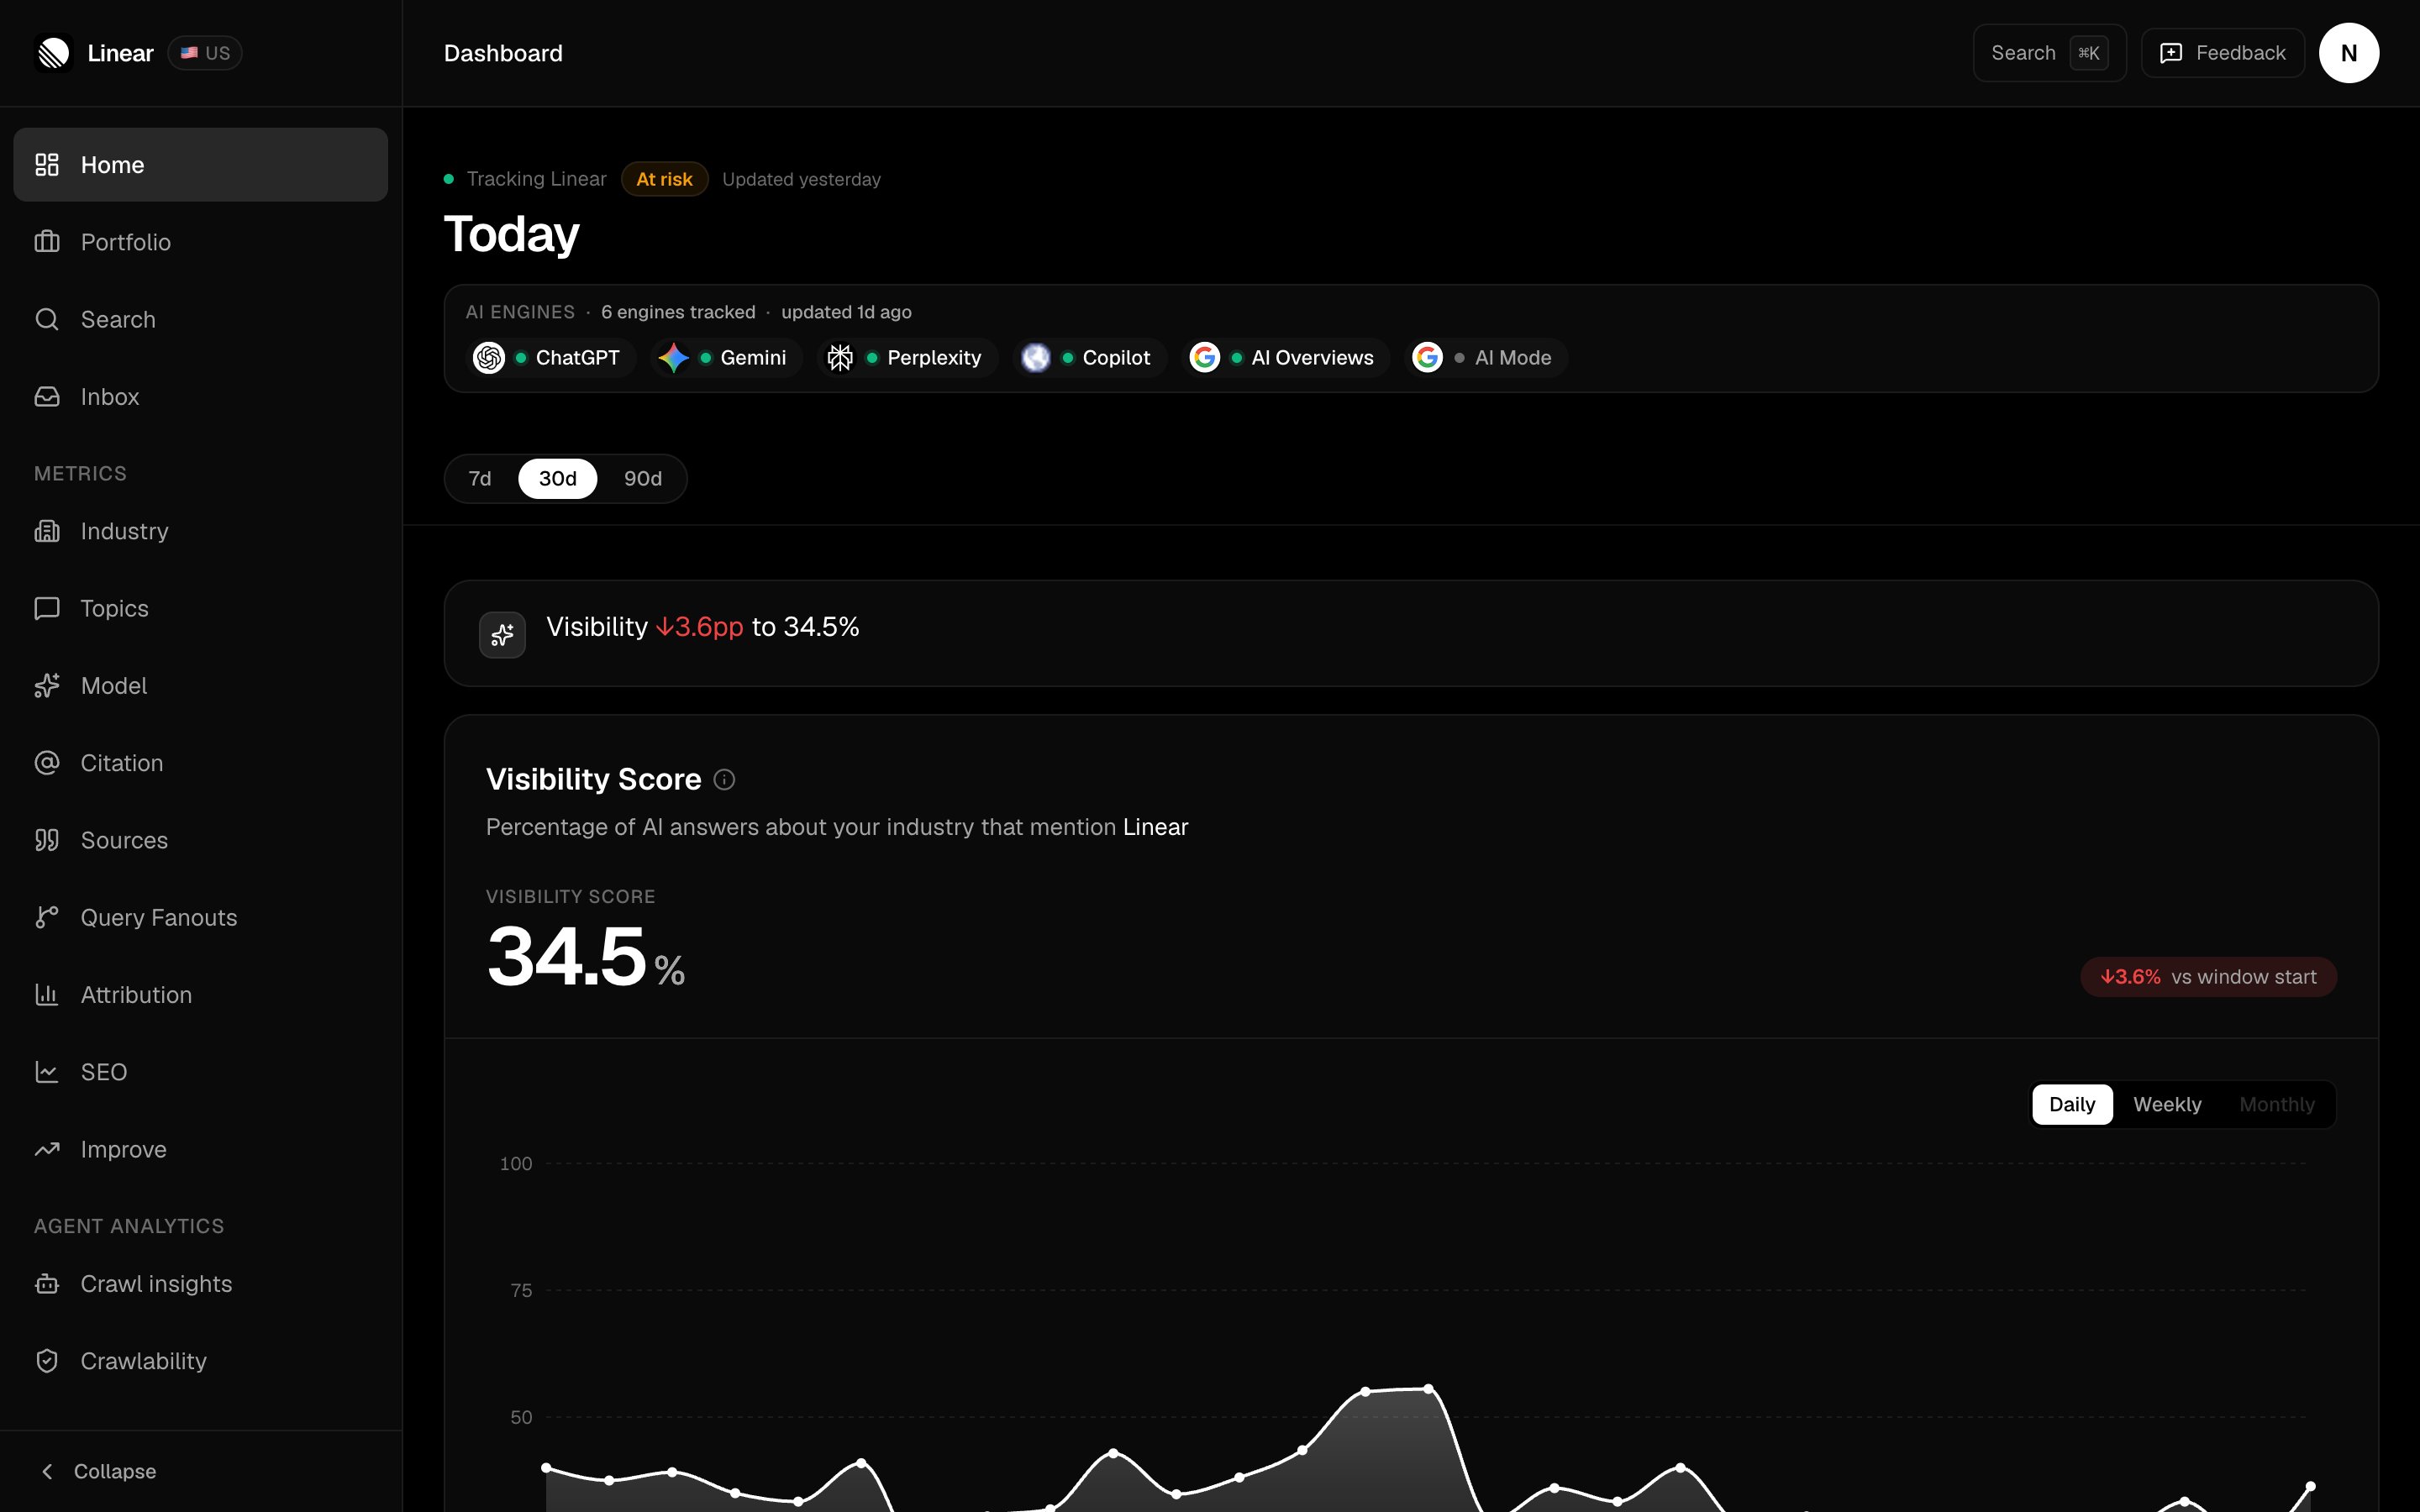
Task: Click the Inbox tray icon
Action: pos(47,396)
